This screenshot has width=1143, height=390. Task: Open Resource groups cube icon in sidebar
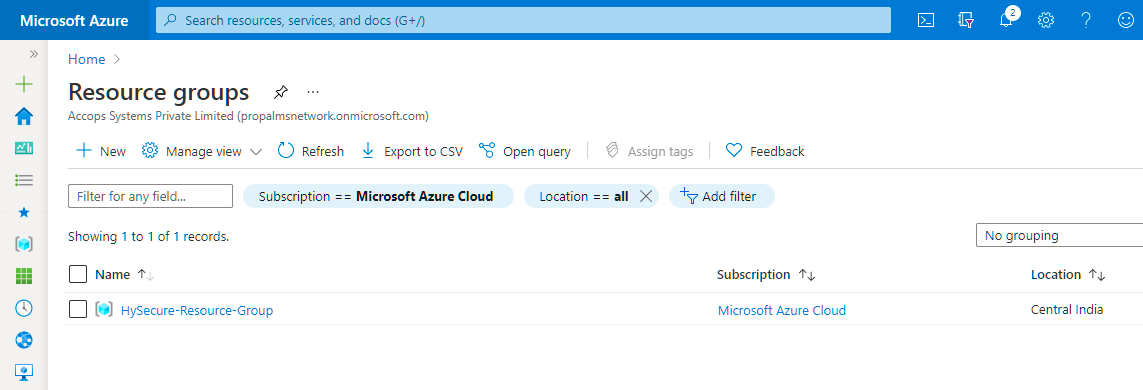click(x=24, y=244)
